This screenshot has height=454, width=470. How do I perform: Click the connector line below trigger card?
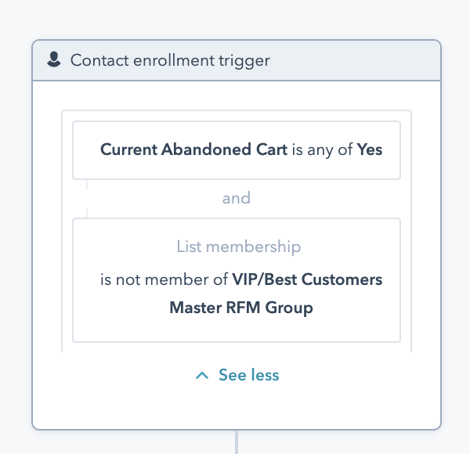[x=236, y=442]
